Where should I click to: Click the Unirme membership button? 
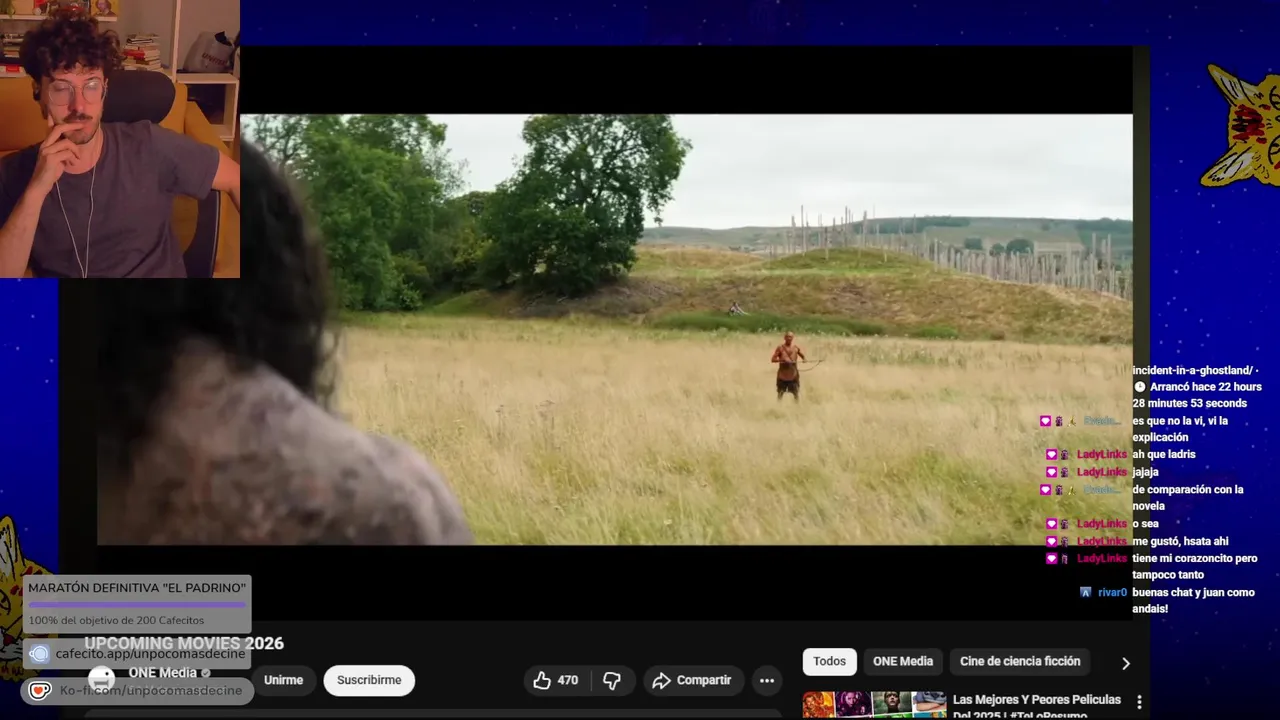point(283,680)
